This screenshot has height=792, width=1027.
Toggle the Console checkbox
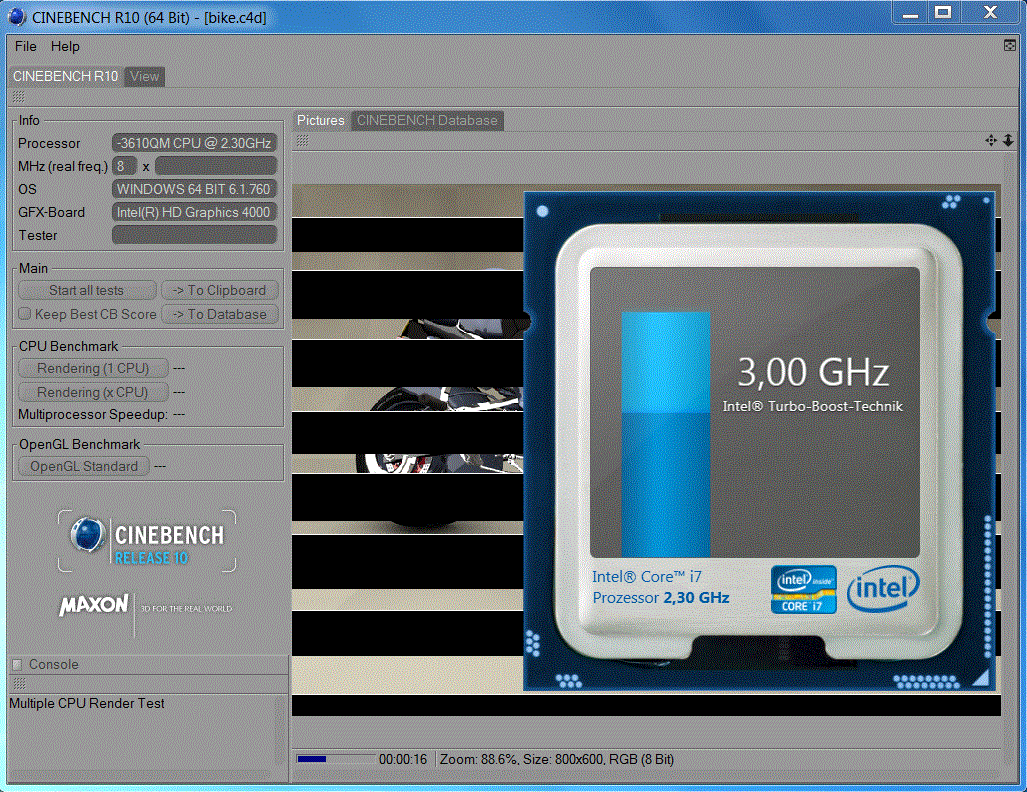17,664
